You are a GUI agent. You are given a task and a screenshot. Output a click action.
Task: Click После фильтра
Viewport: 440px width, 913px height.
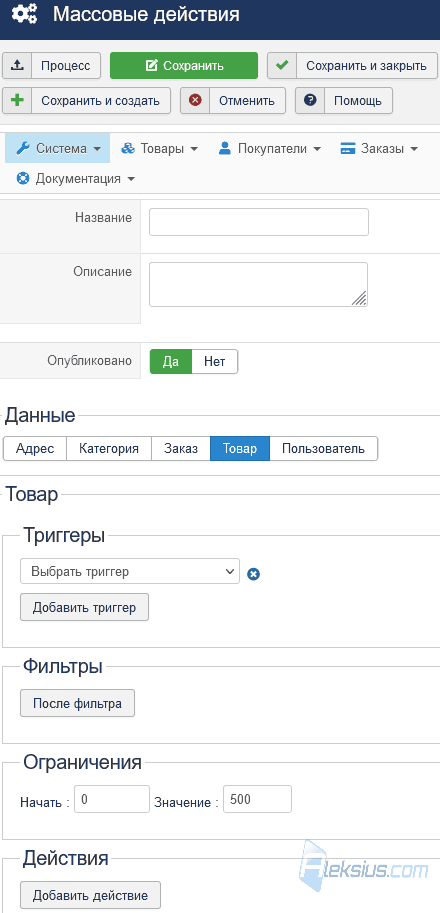[77, 703]
